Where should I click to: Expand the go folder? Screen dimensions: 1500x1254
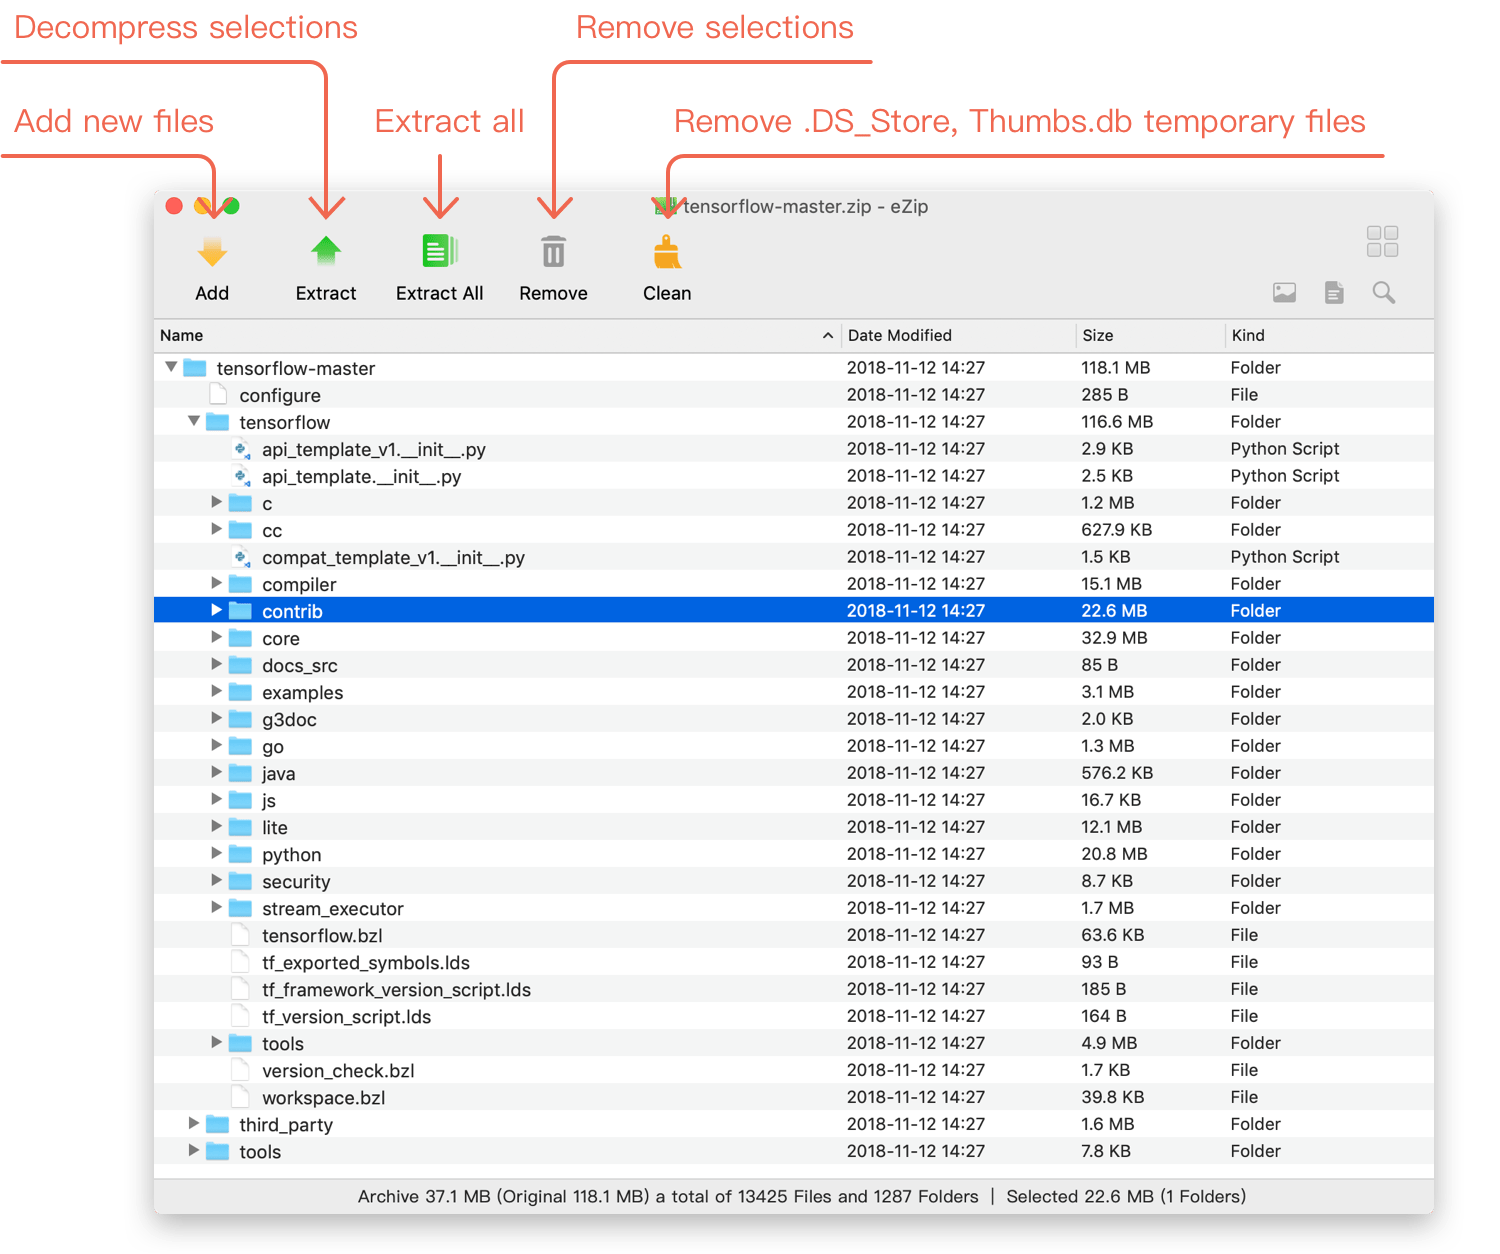[216, 745]
